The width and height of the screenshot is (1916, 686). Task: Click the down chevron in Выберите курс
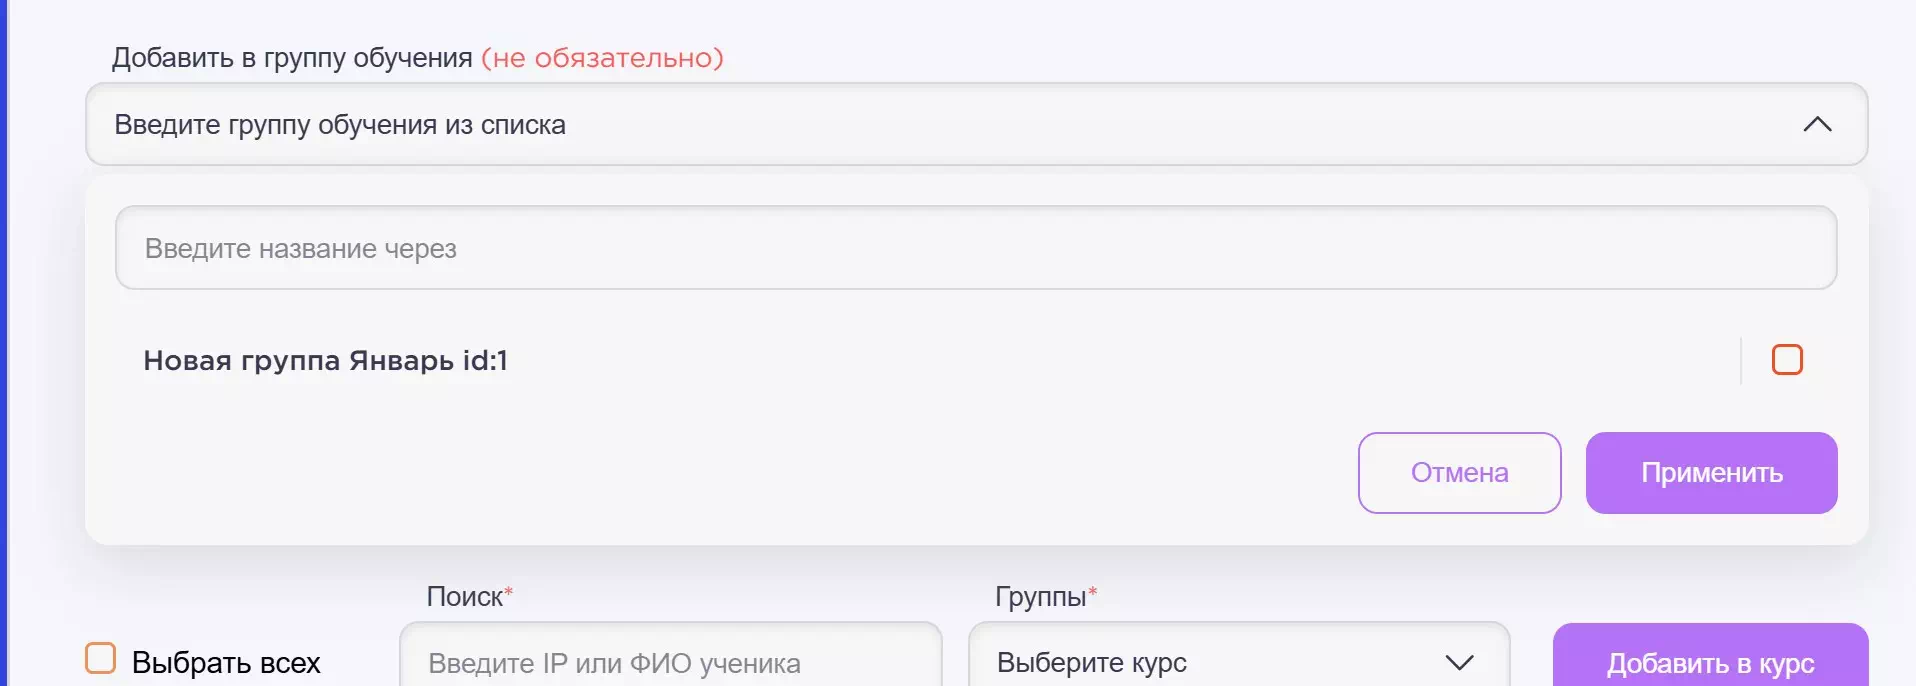(1459, 662)
